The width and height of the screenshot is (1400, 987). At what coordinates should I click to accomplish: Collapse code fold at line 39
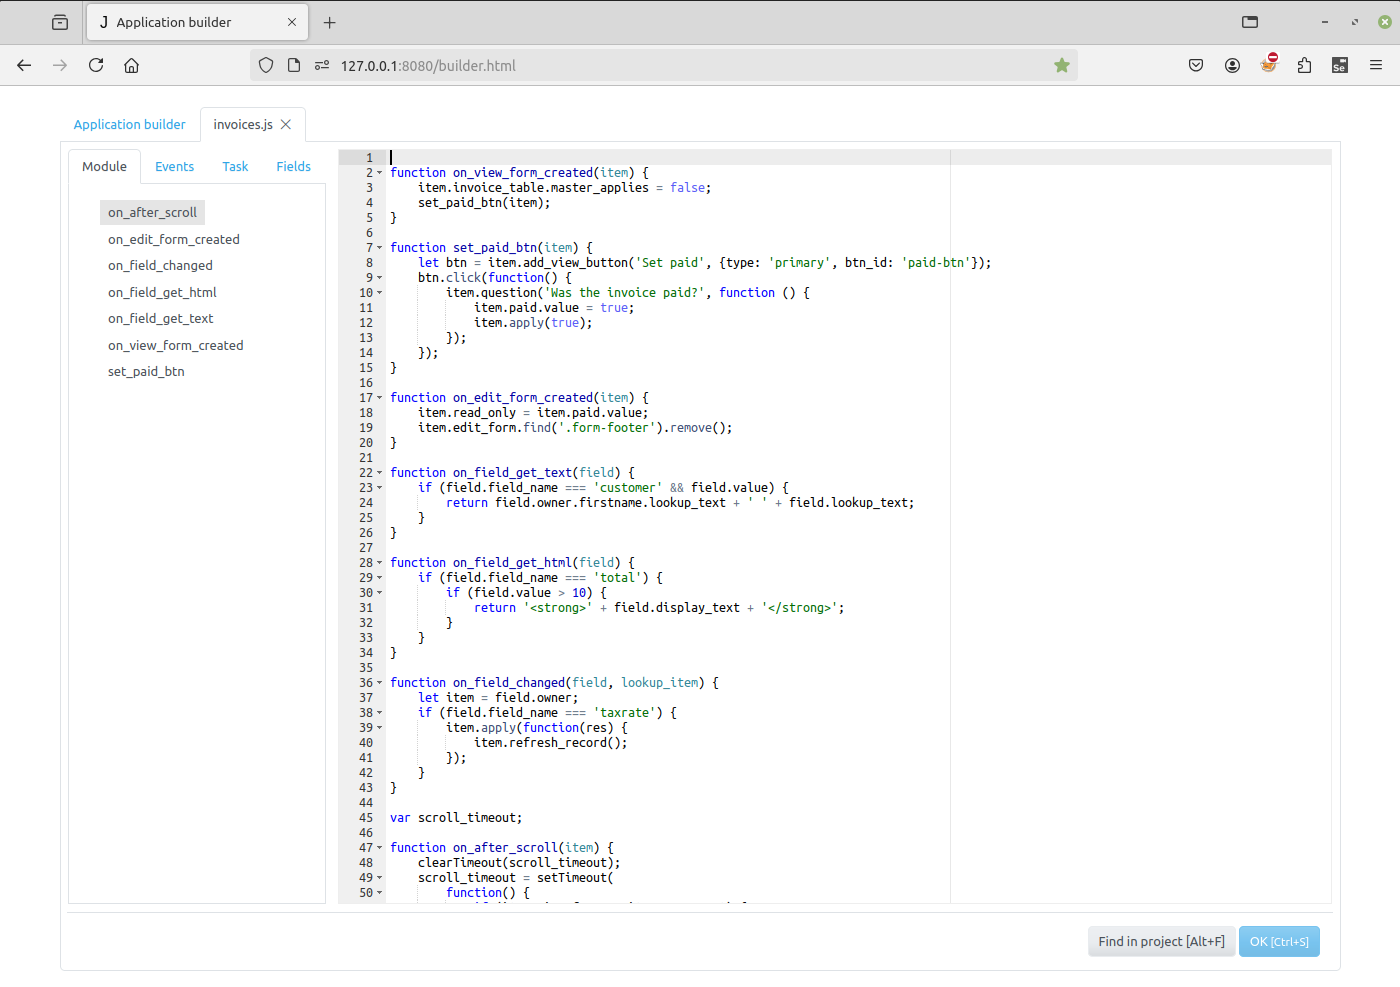[380, 728]
